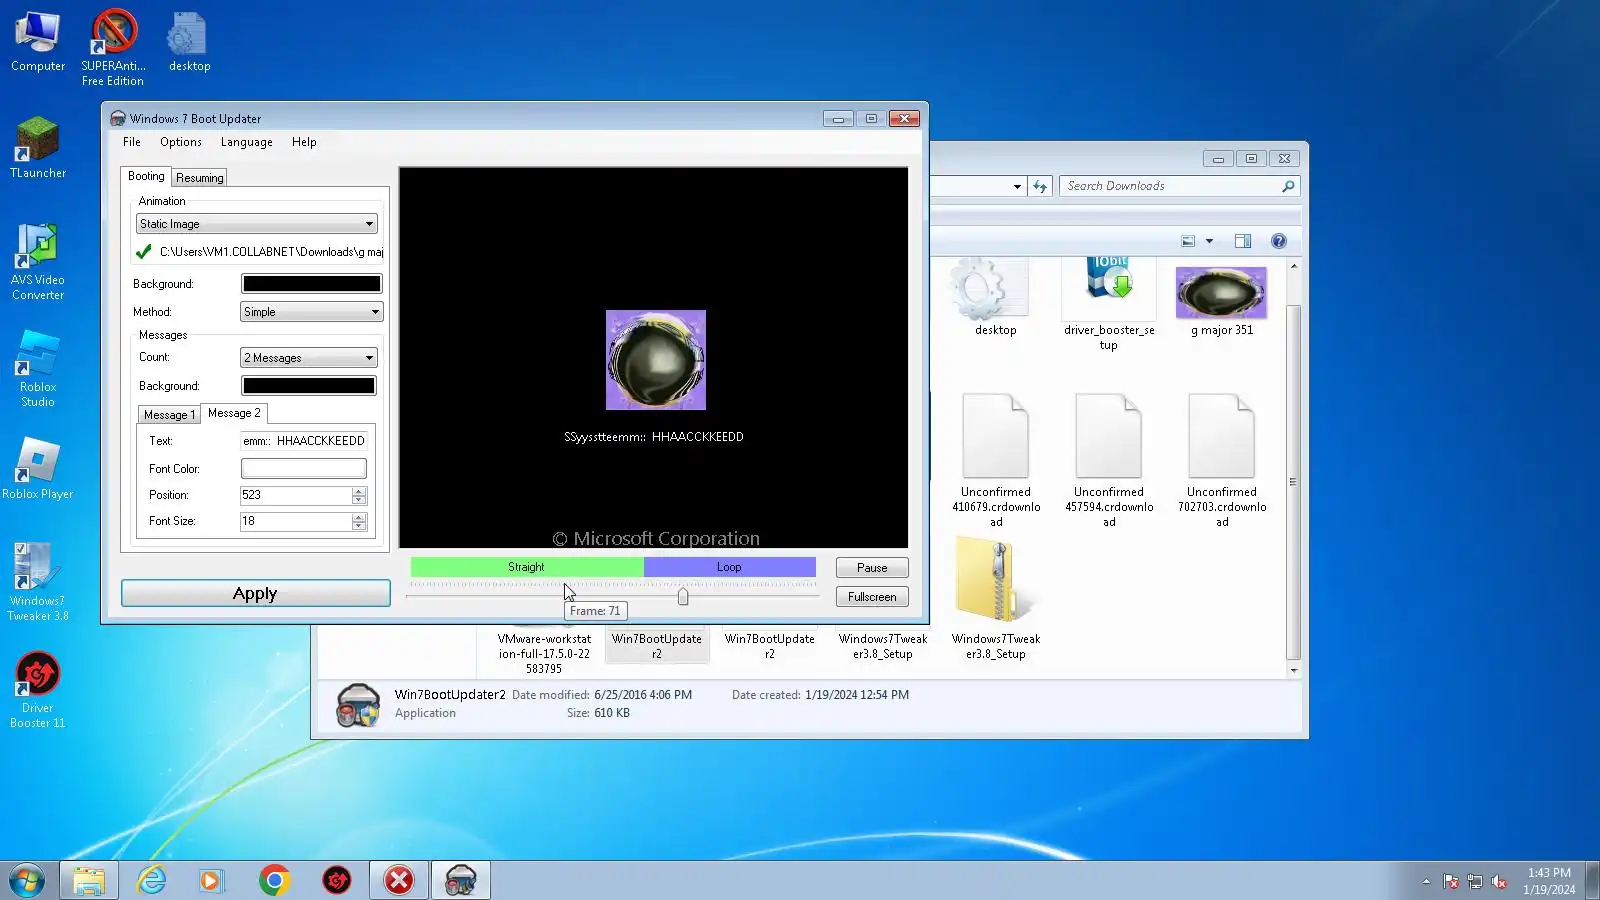Open the Help menu in Boot Updater
Viewport: 1600px width, 900px height.
pos(304,142)
